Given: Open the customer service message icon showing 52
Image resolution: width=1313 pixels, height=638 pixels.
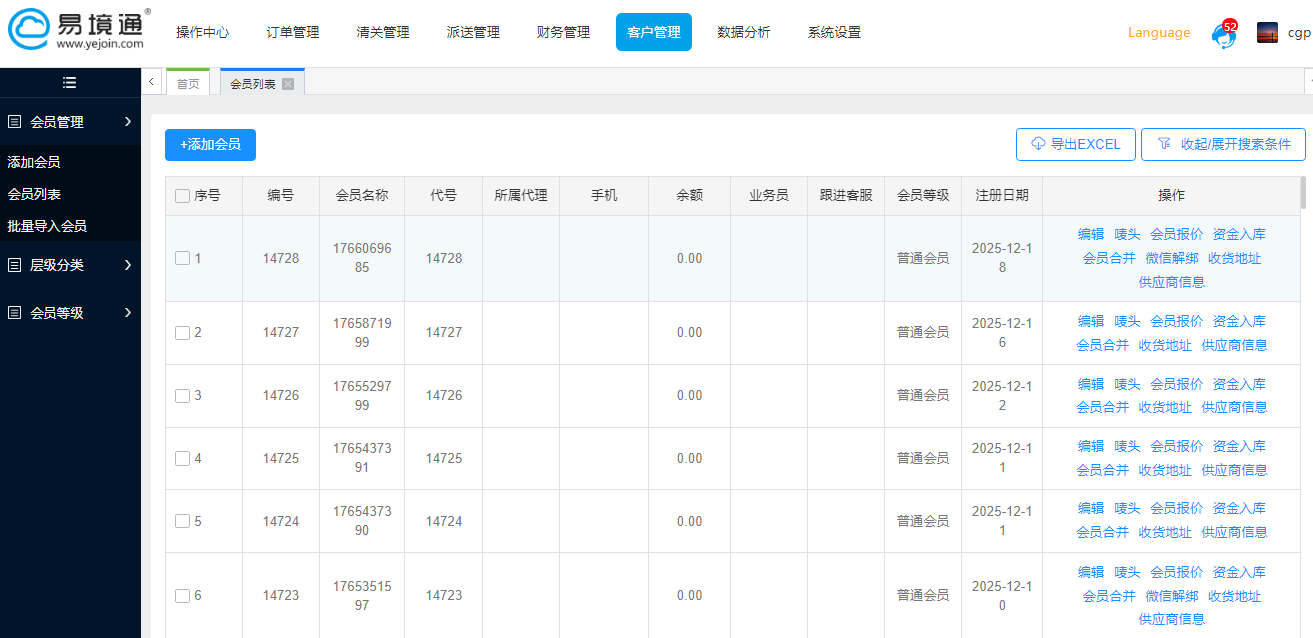Looking at the screenshot, I should [x=1222, y=35].
